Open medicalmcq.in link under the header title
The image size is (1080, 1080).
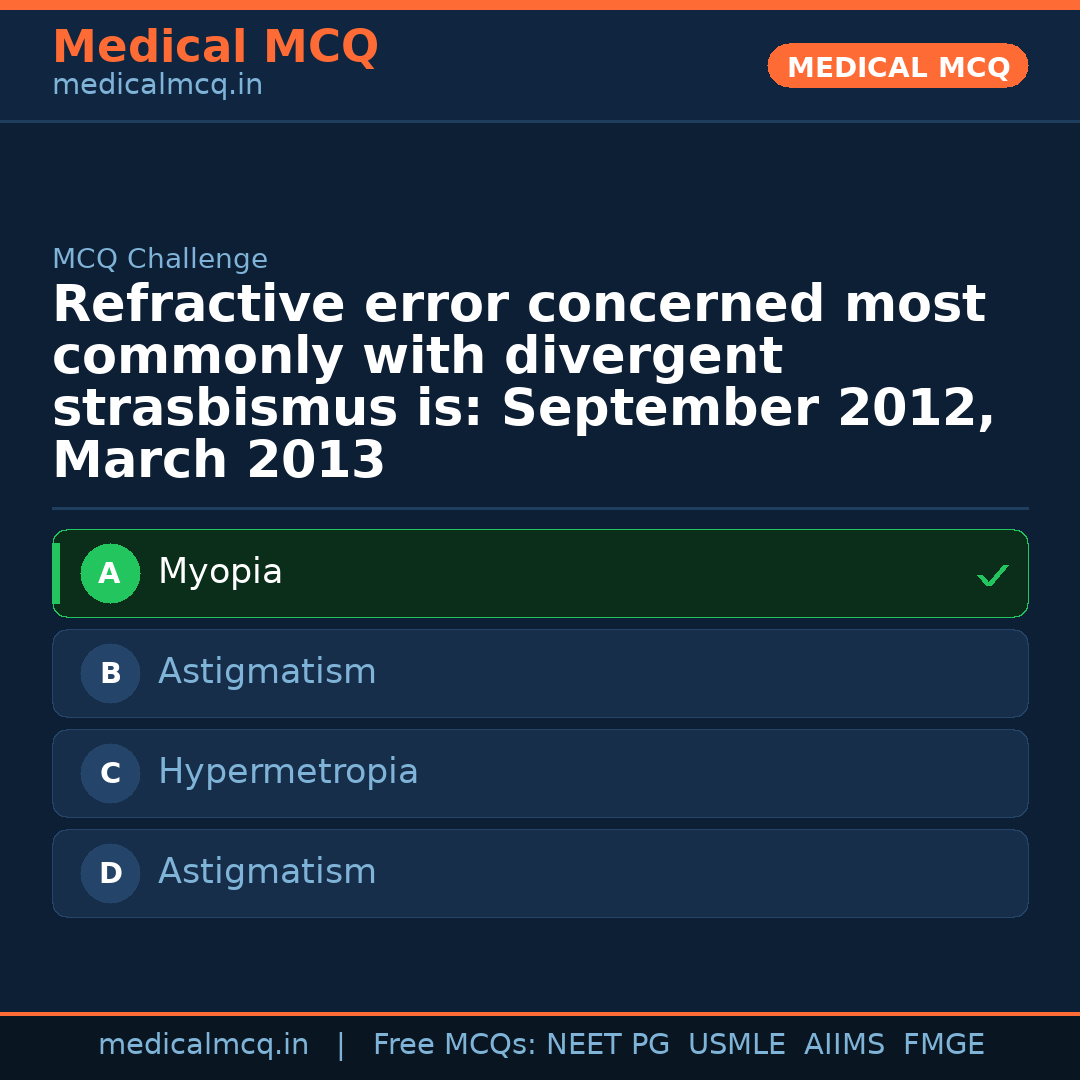(x=157, y=86)
